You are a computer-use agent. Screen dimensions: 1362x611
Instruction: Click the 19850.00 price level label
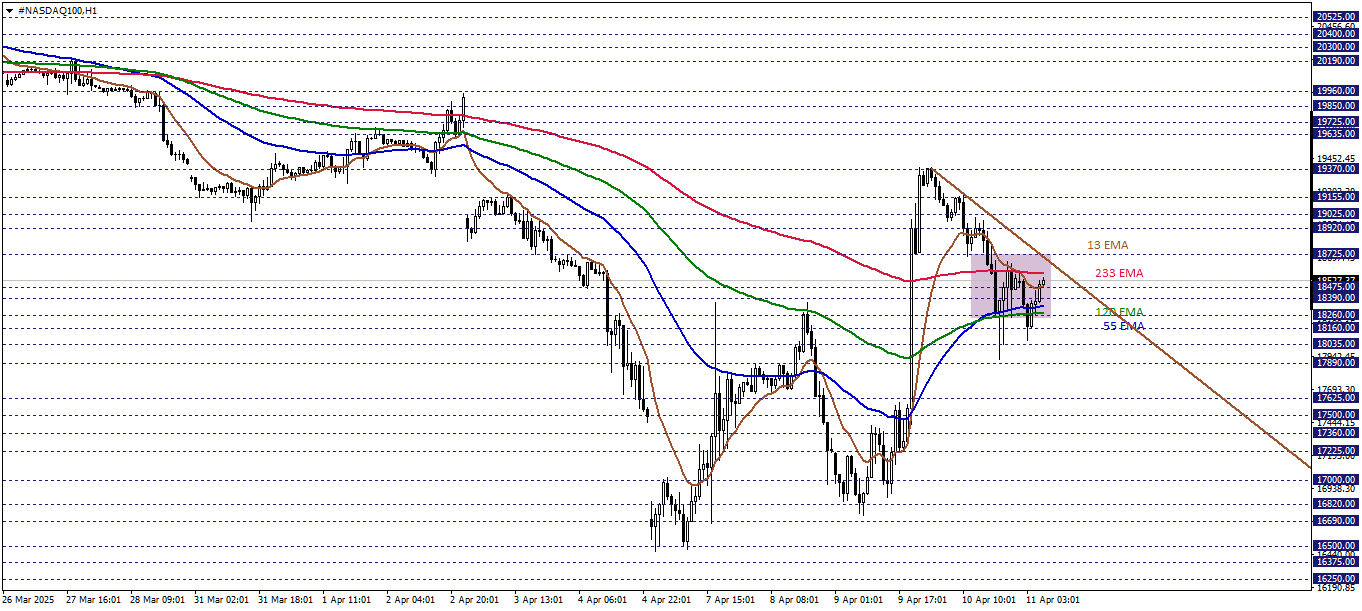coord(1337,105)
